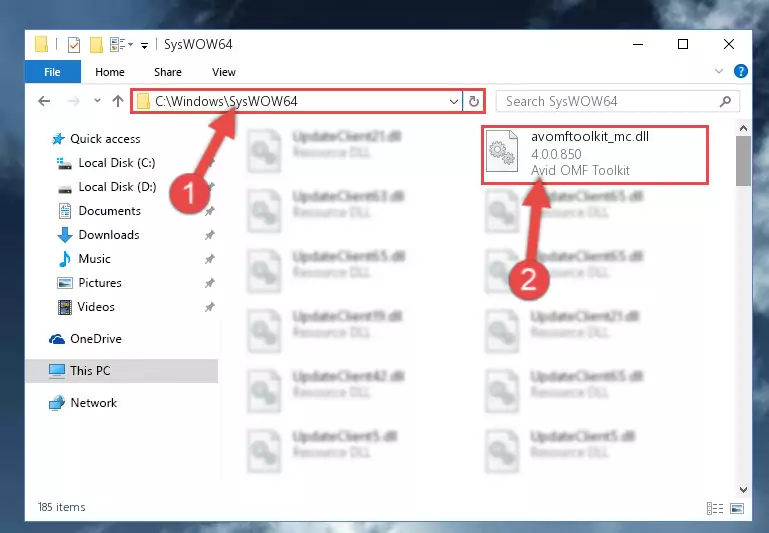Image resolution: width=769 pixels, height=533 pixels.
Task: Click the Videos filmstrip icon
Action: [x=65, y=307]
